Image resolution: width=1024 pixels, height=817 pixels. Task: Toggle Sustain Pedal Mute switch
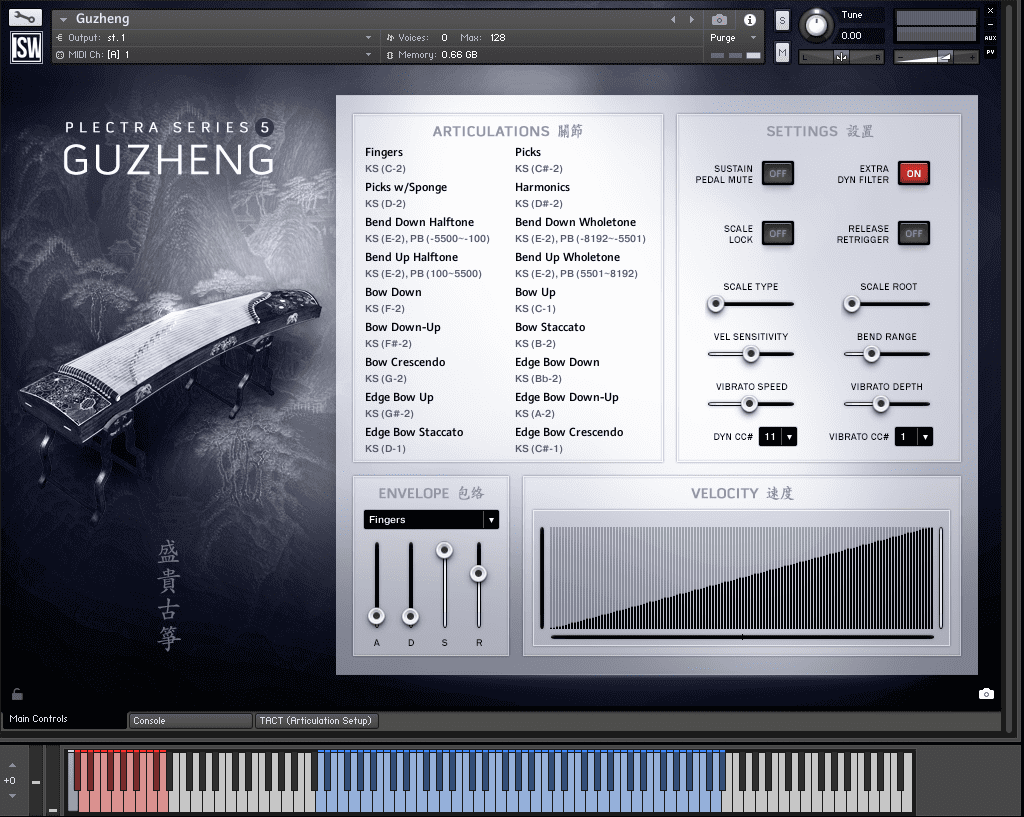point(778,174)
